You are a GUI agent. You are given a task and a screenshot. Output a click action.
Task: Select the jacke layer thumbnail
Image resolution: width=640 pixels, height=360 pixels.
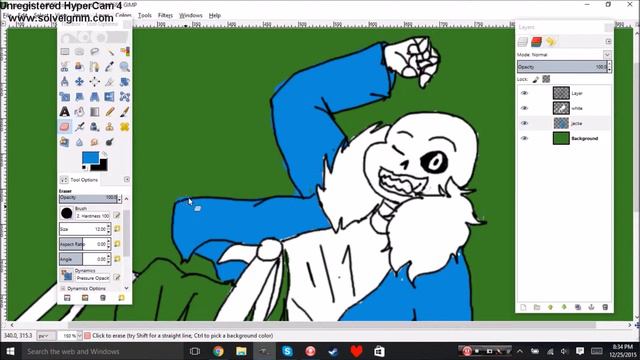pos(561,123)
